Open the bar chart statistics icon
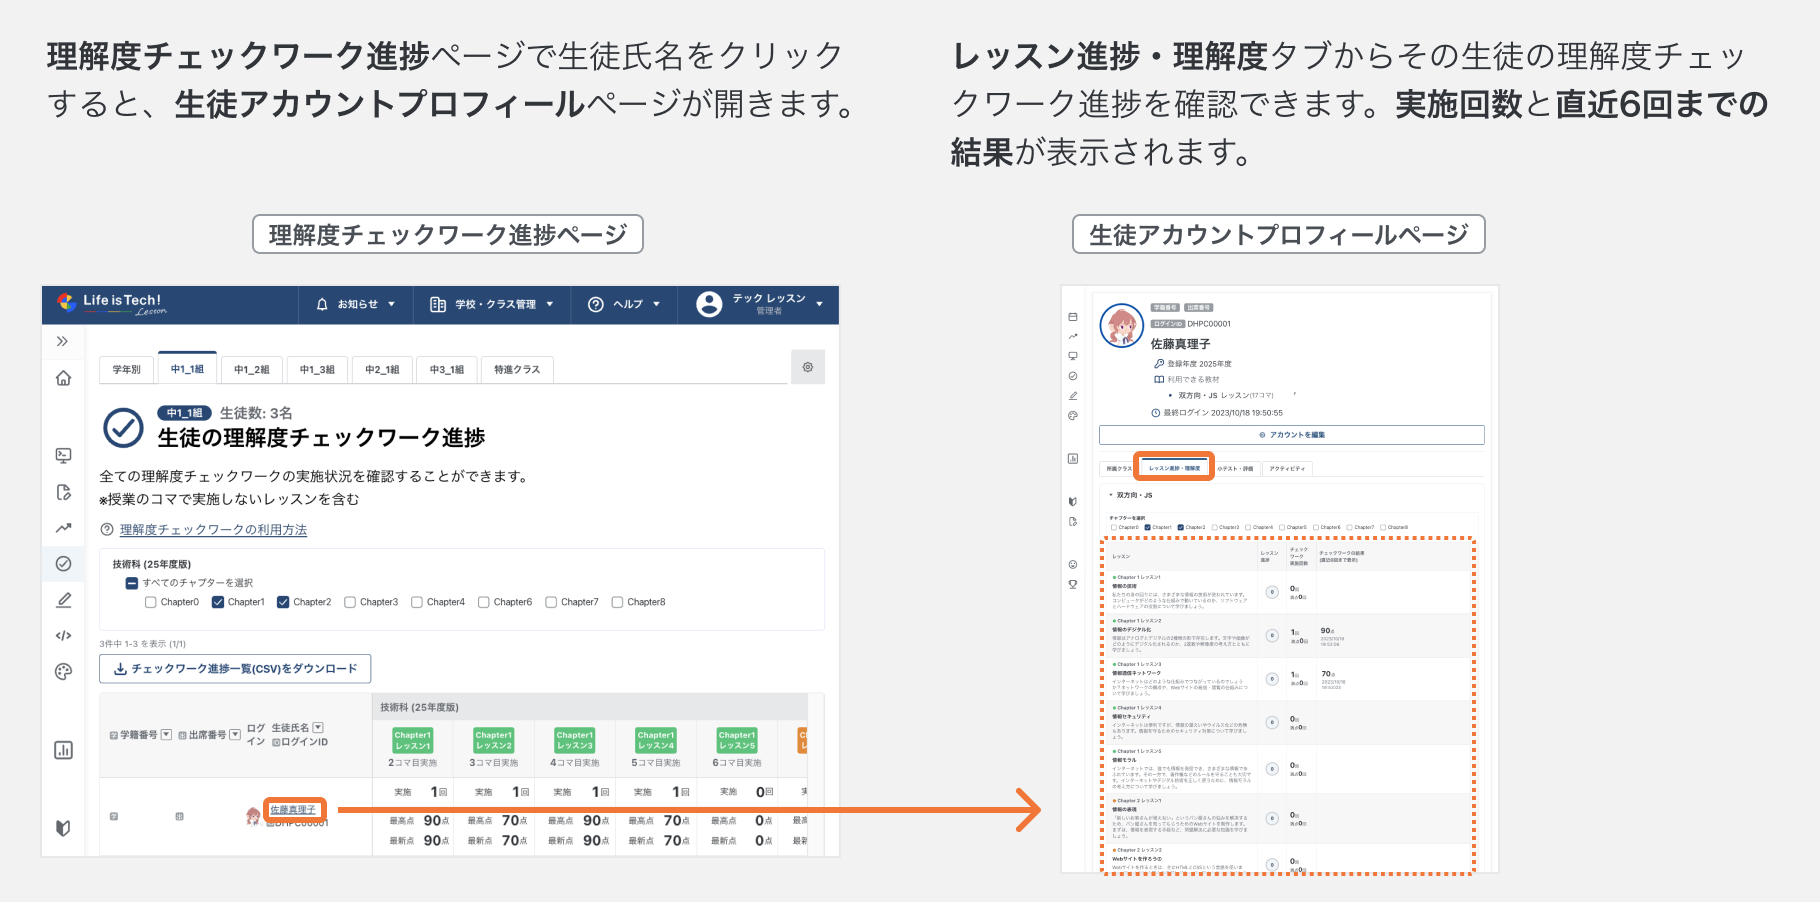The image size is (1820, 902). pyautogui.click(x=64, y=750)
